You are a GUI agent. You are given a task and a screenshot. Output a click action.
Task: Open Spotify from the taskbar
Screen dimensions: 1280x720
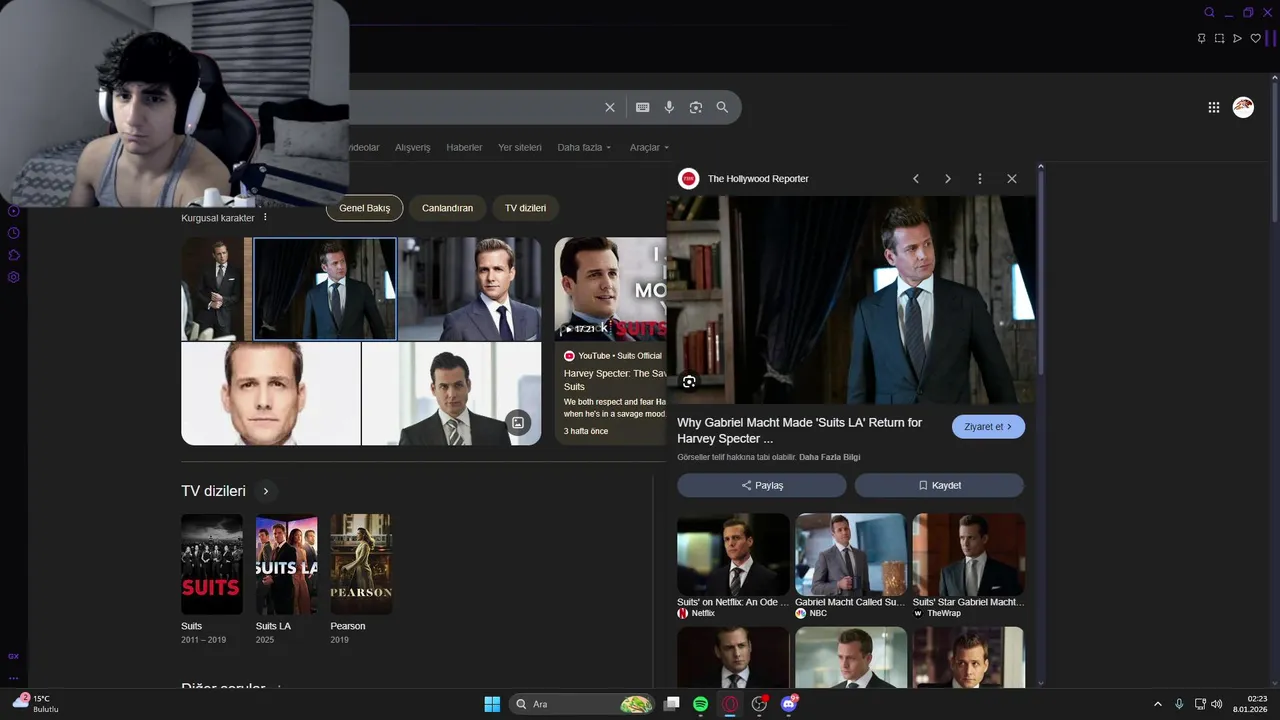point(701,704)
